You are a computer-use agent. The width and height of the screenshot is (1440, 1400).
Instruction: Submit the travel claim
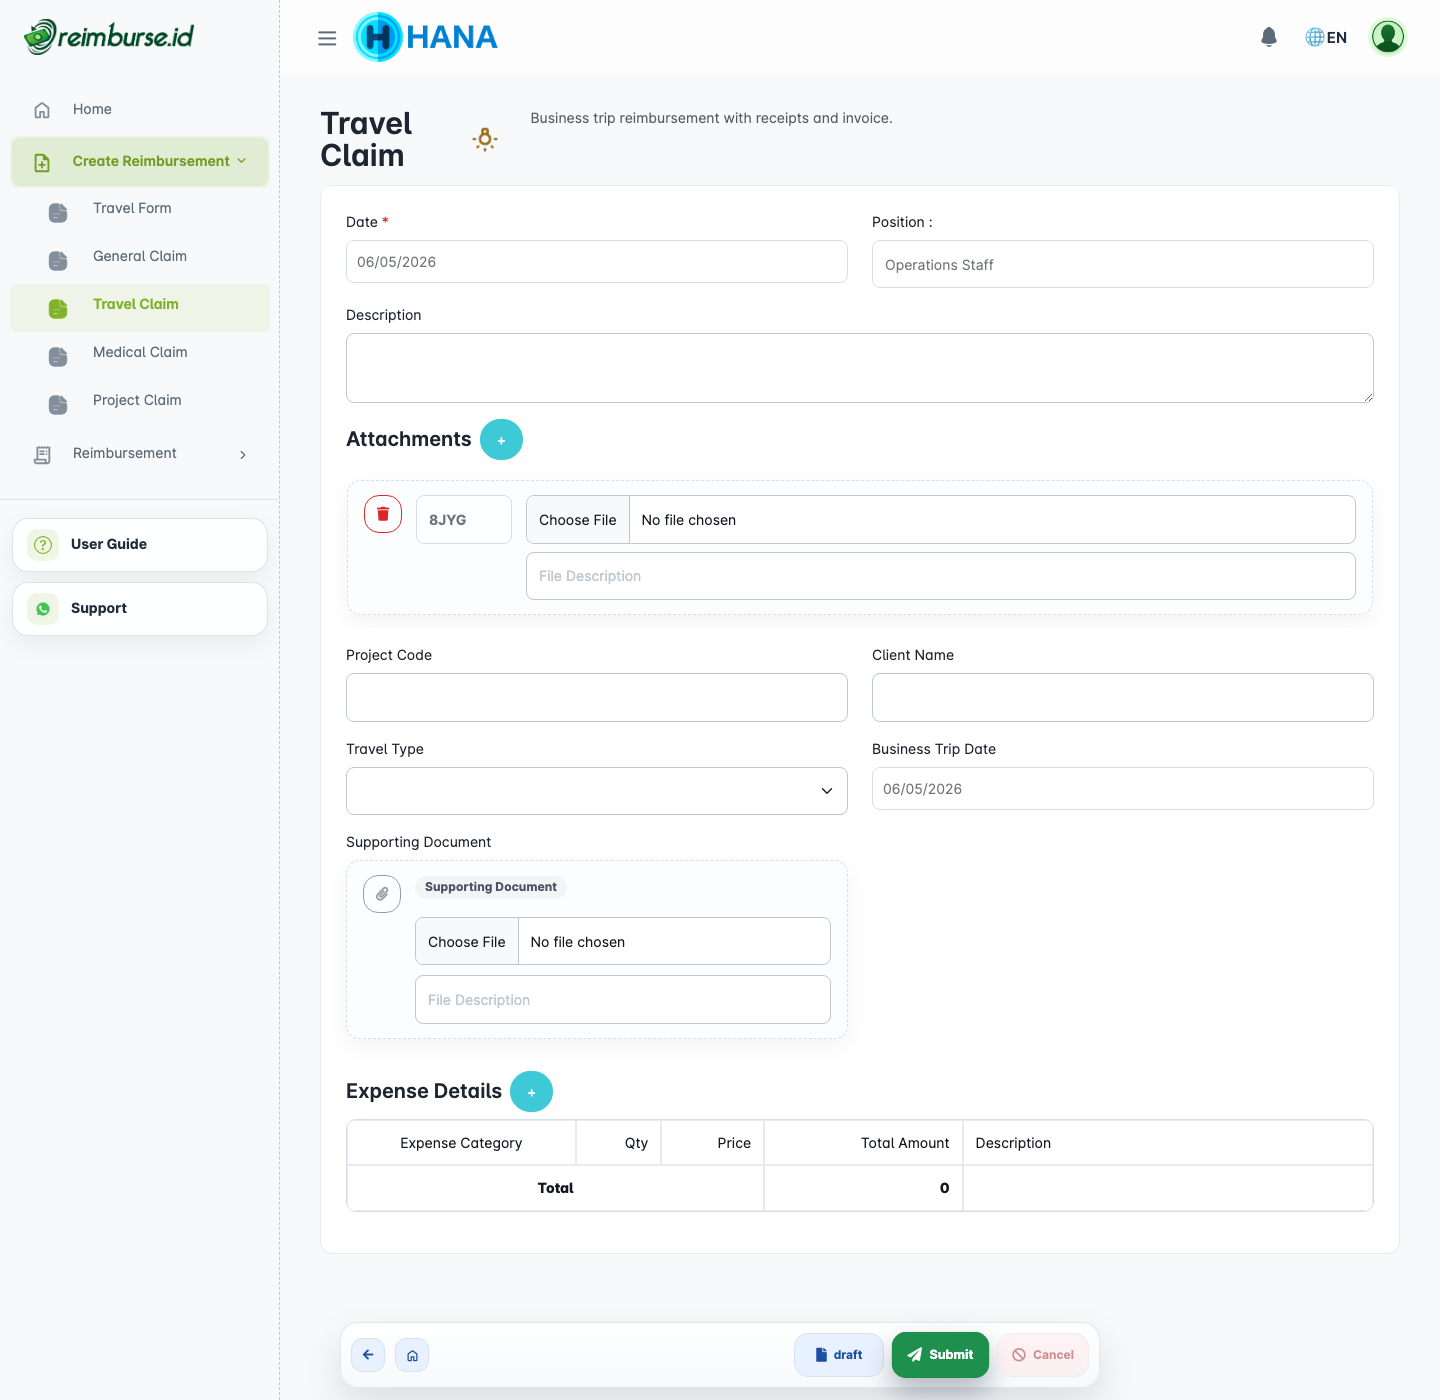940,1355
